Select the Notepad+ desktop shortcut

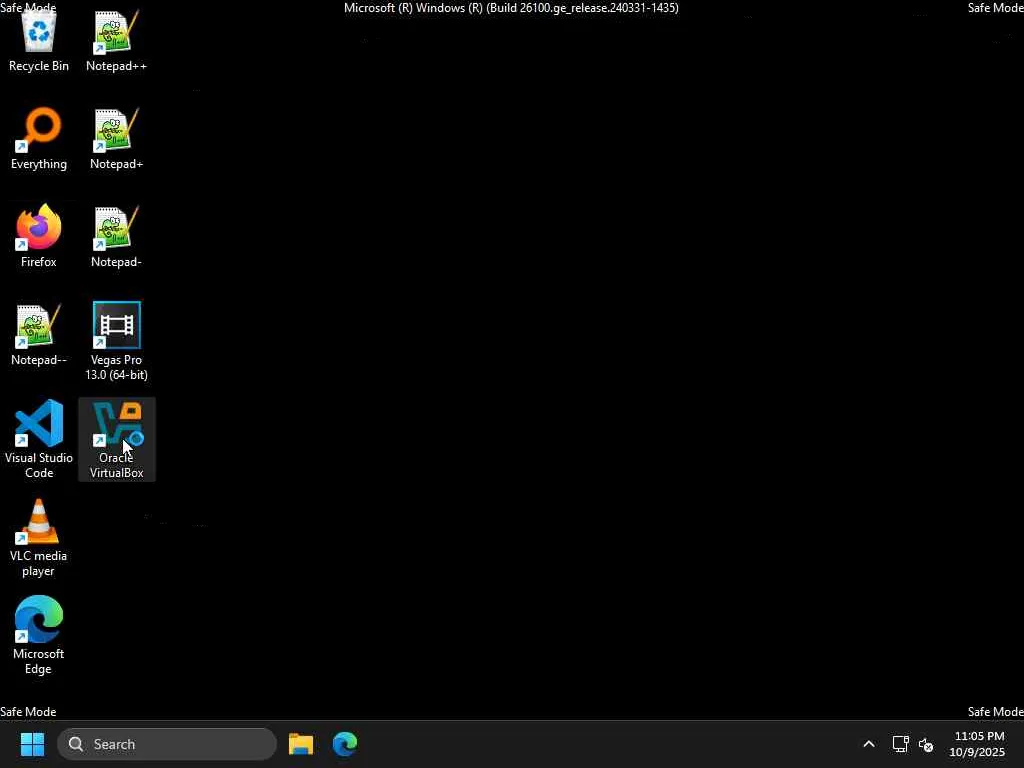coord(116,138)
